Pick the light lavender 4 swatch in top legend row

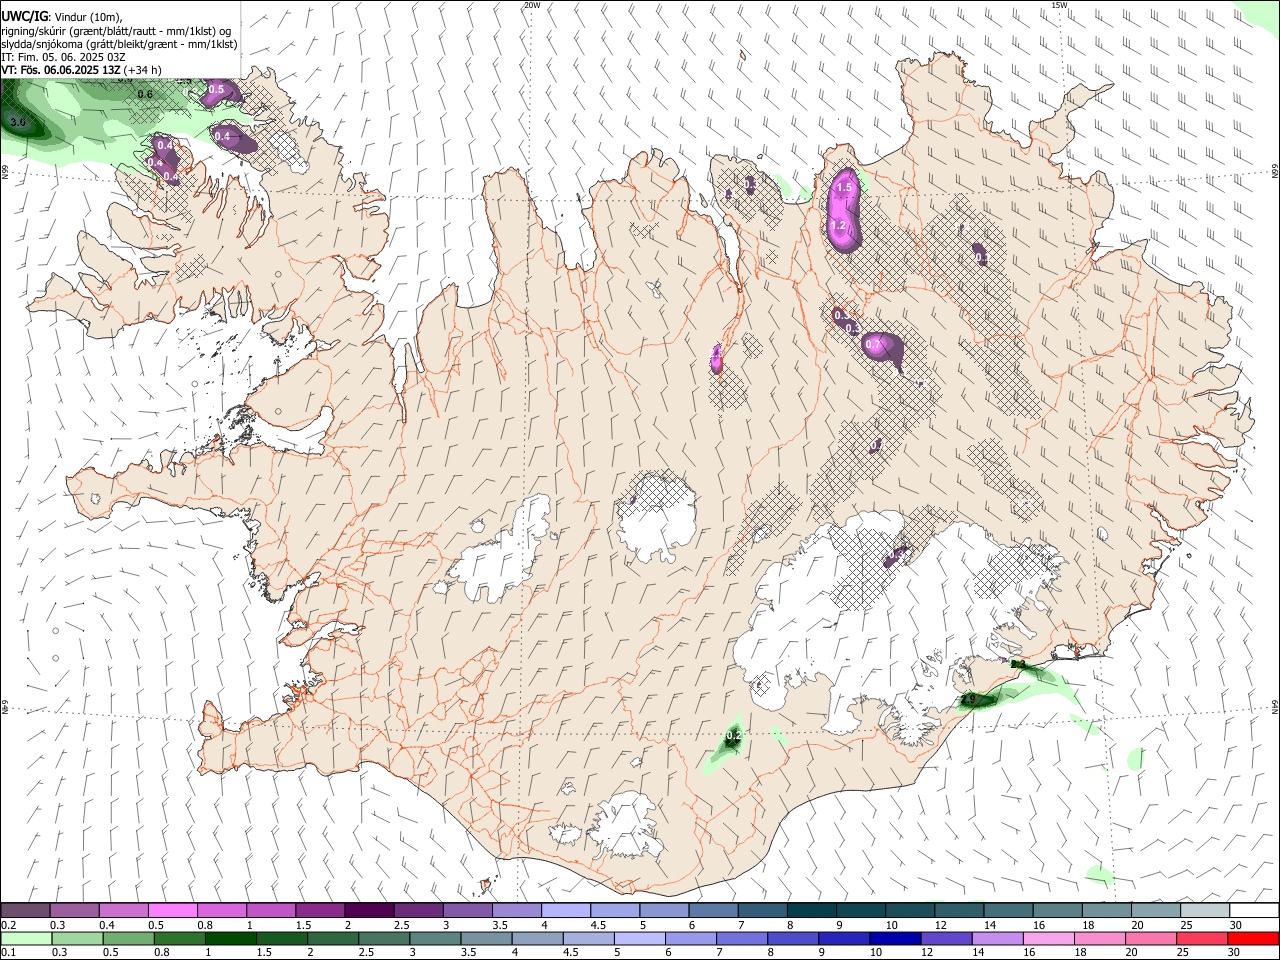[565, 910]
